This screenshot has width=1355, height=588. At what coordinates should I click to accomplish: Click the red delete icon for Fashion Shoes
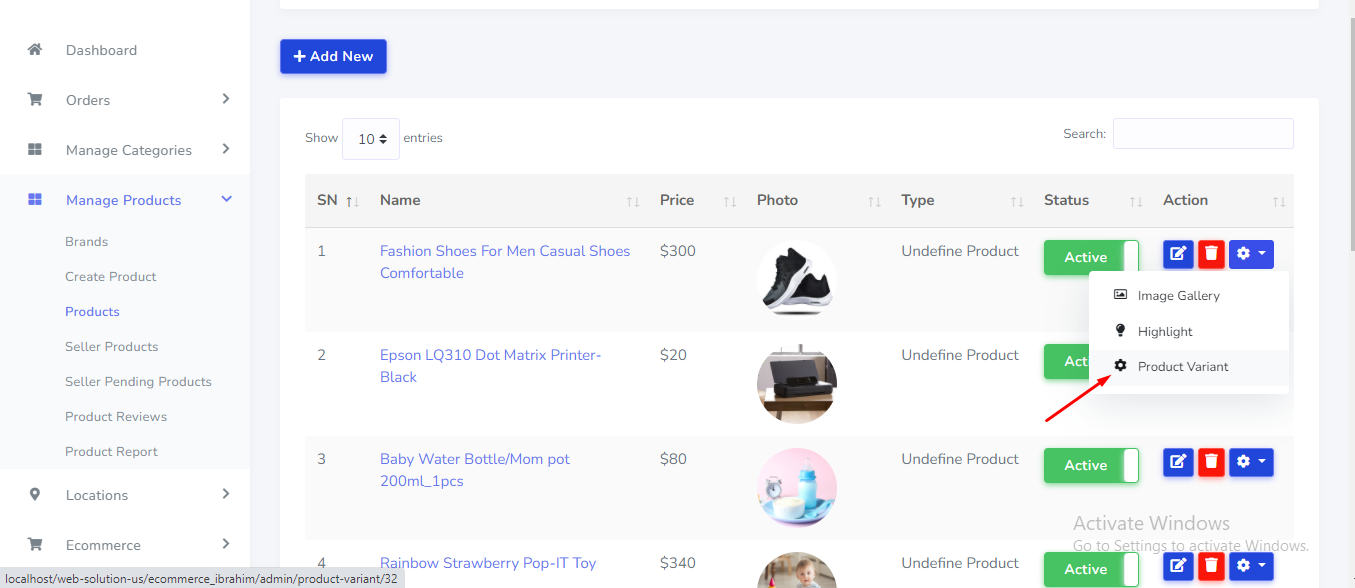point(1211,254)
